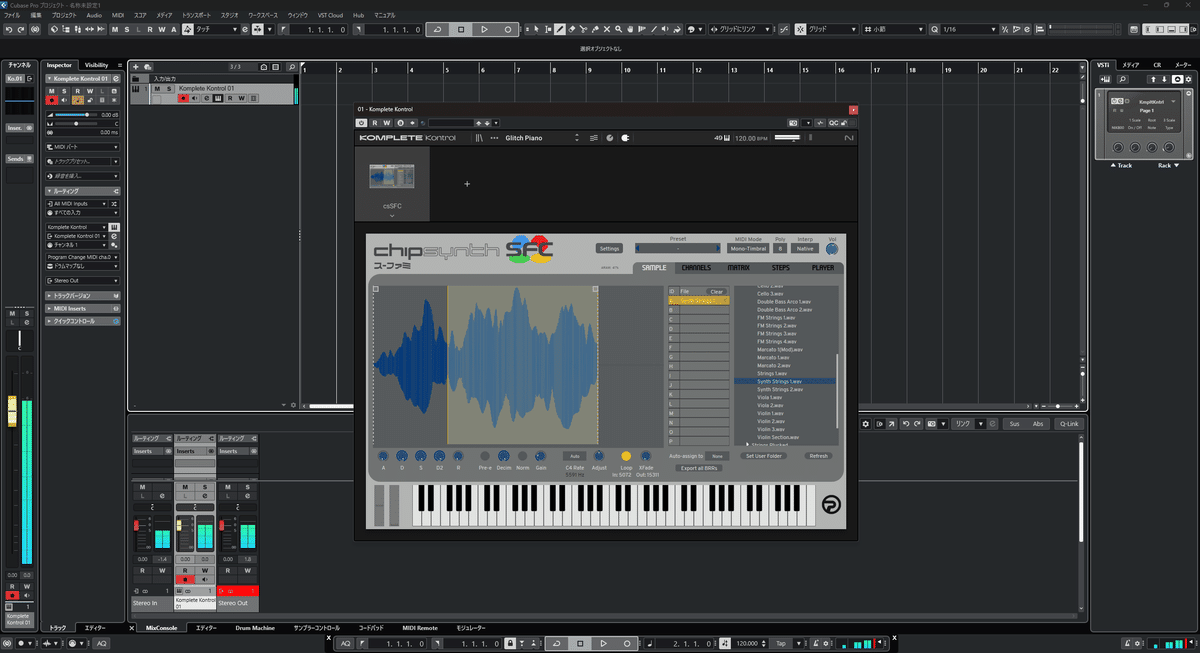
Task: Click the Native Instruments logo in Komplete Kontrol
Action: [846, 138]
